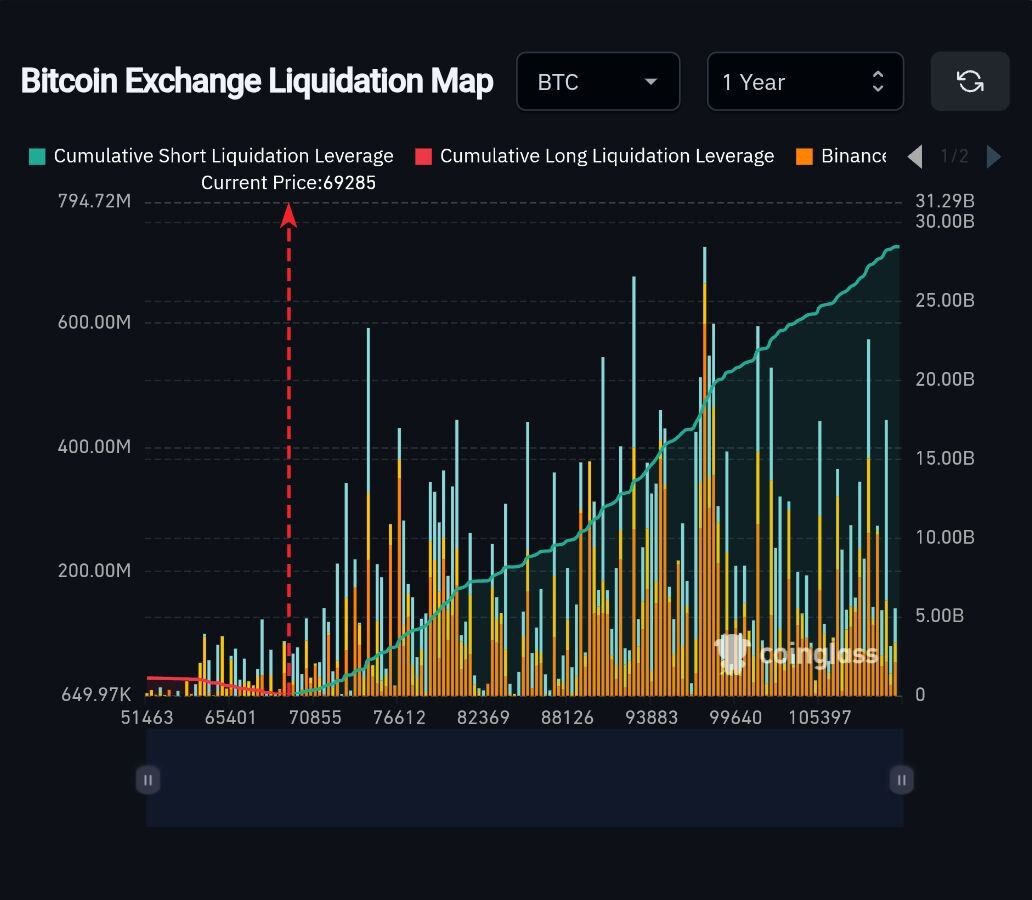The height and width of the screenshot is (900, 1032).
Task: Click the red long liquidation legend swatch
Action: tap(424, 157)
